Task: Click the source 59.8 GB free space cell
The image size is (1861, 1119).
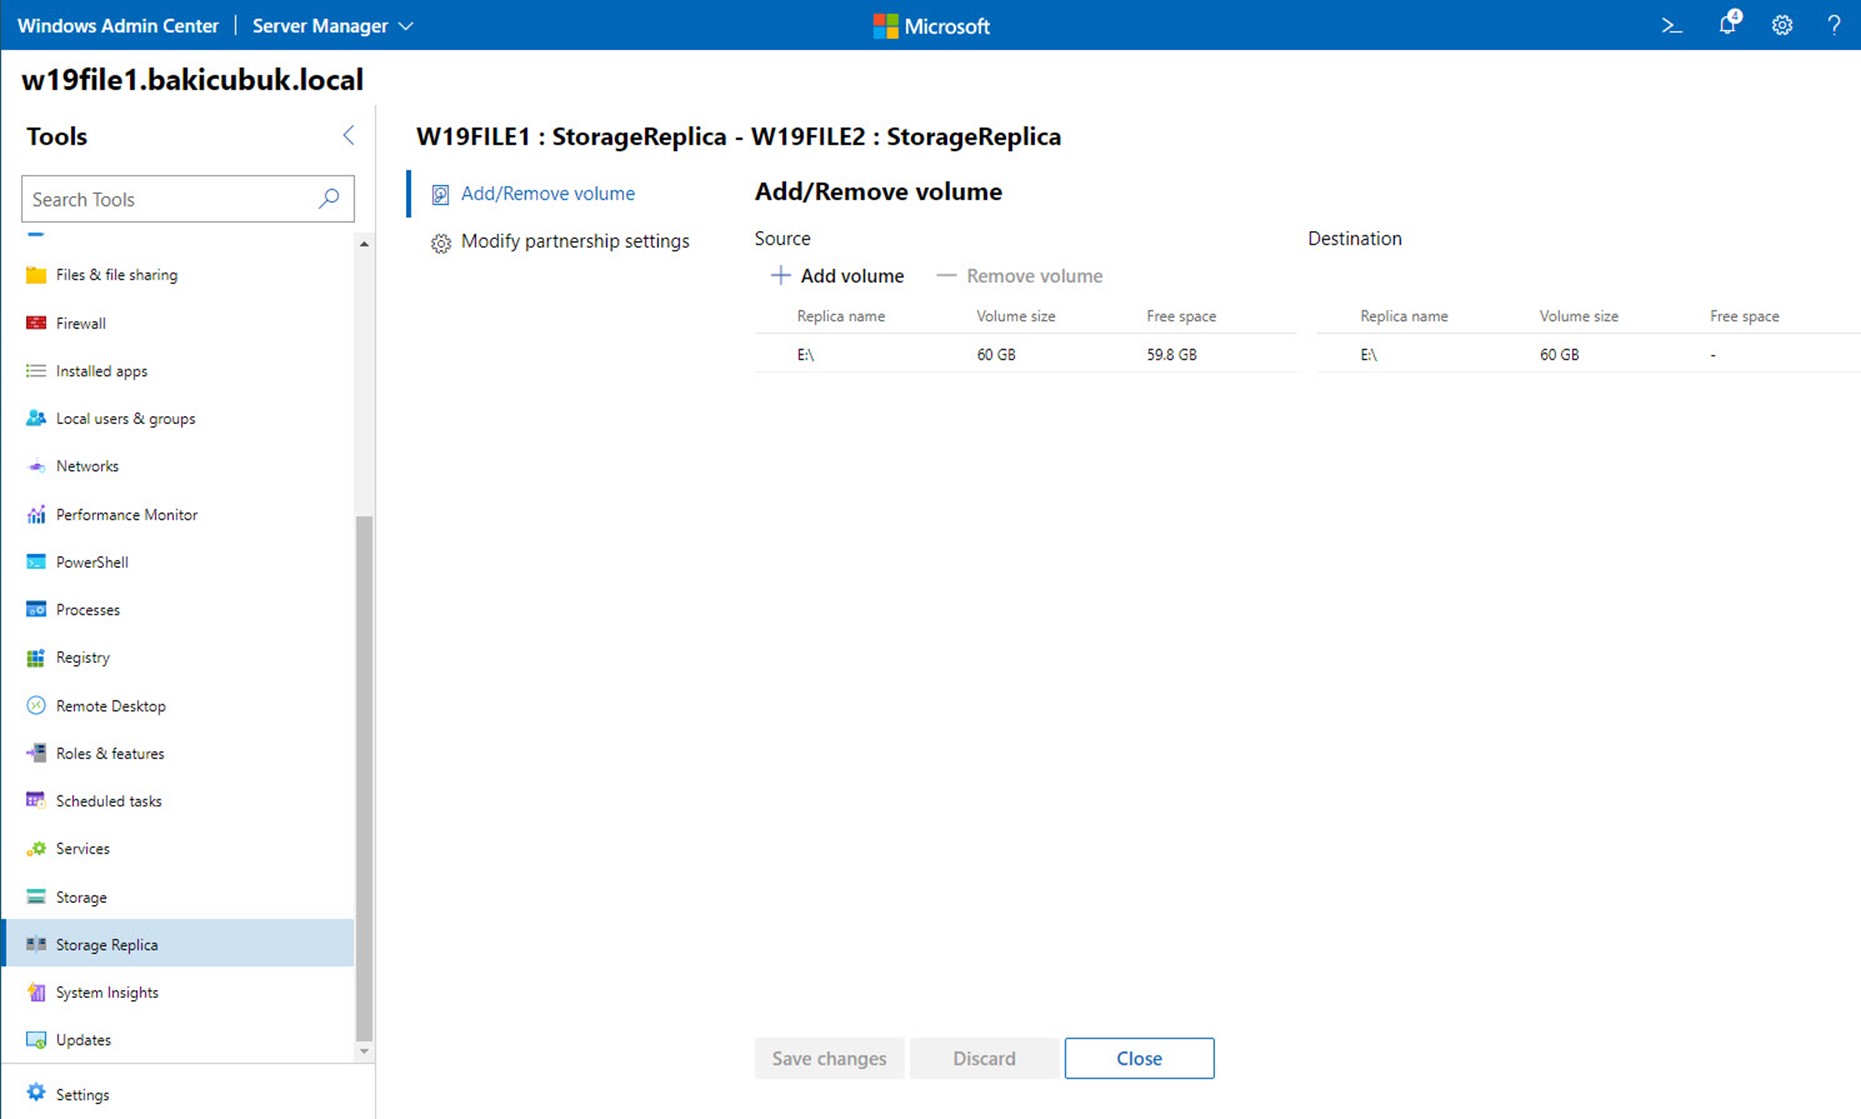Action: [1171, 354]
